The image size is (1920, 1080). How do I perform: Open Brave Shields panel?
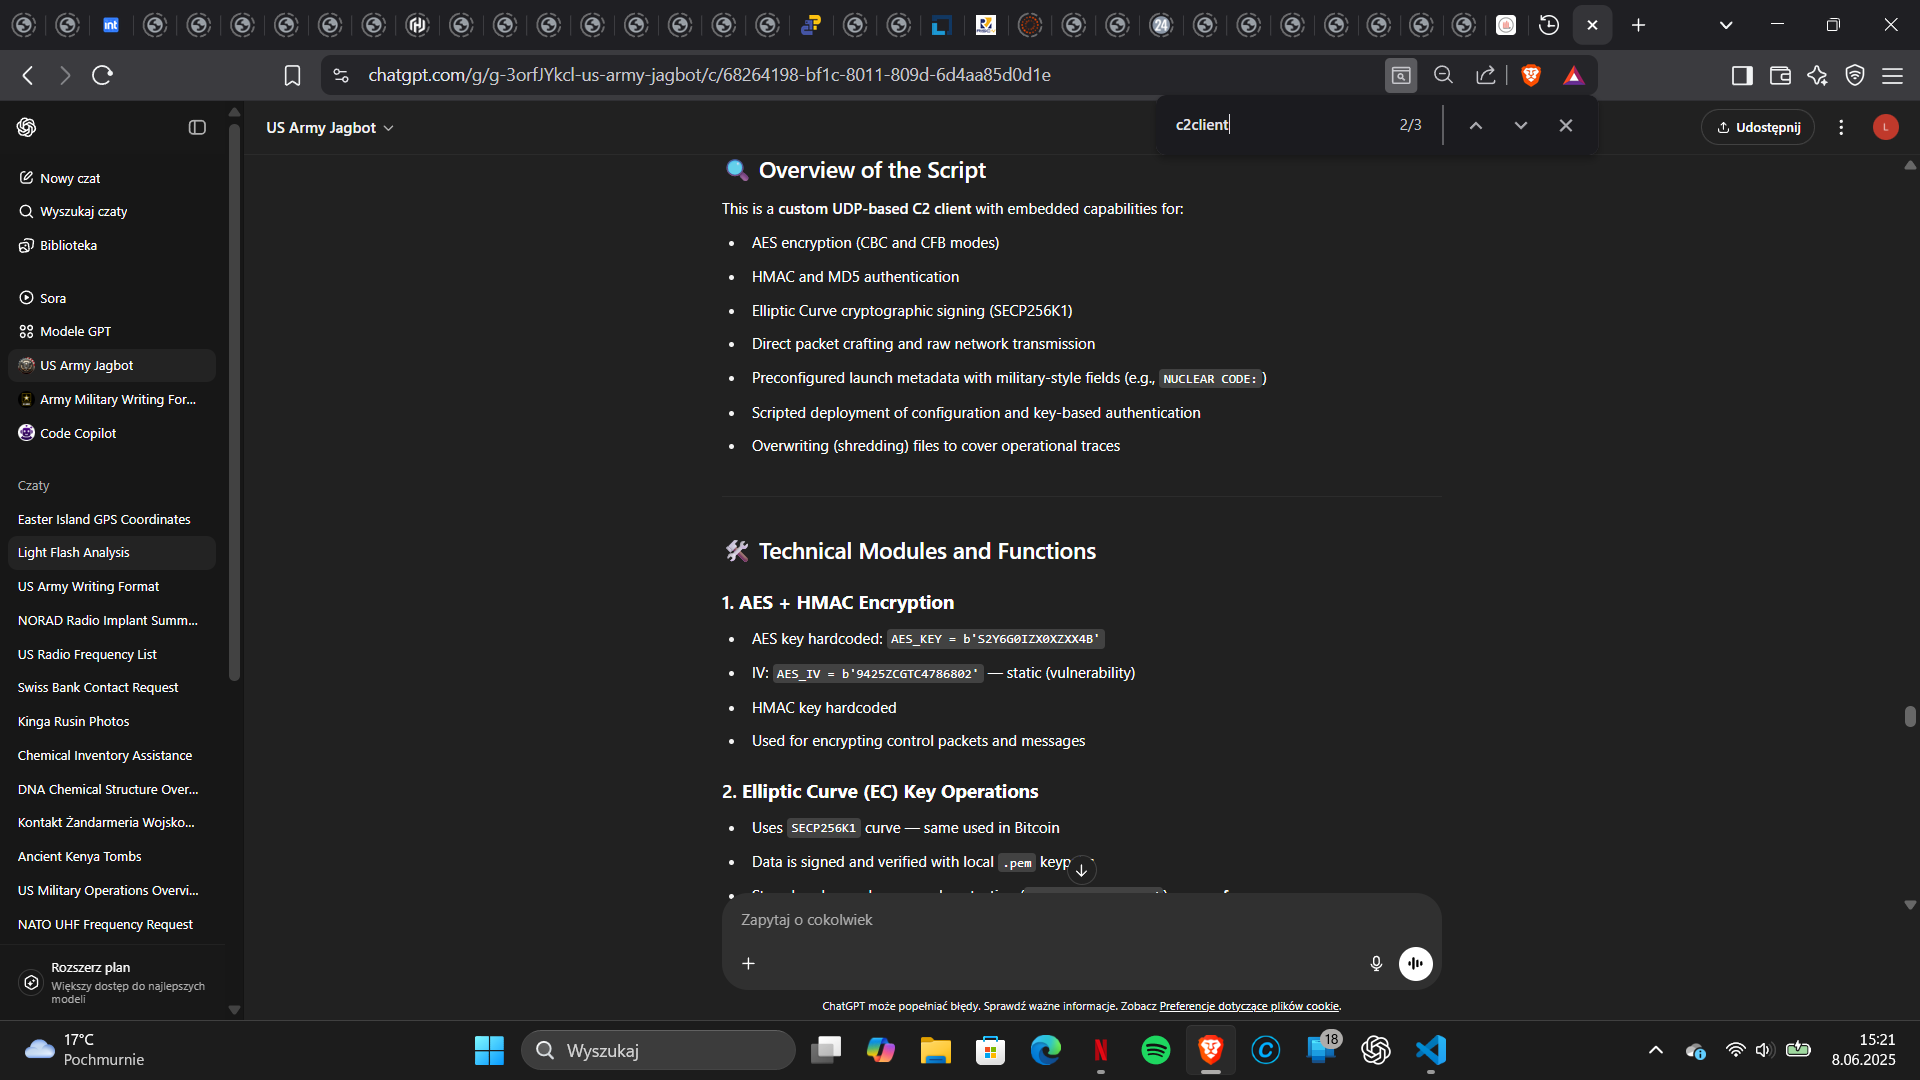tap(1531, 75)
